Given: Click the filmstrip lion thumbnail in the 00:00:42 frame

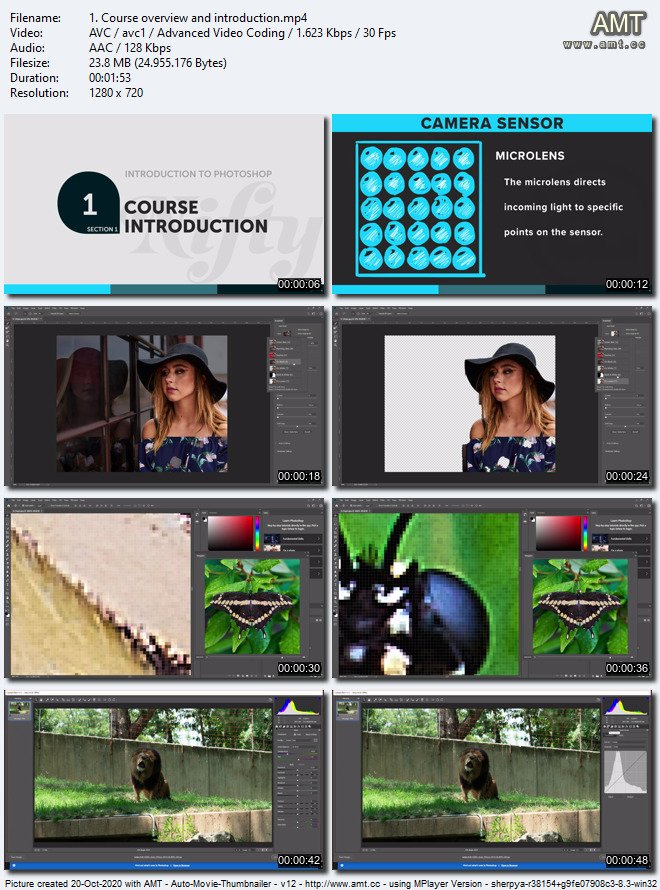Looking at the screenshot, I should click(x=19, y=709).
